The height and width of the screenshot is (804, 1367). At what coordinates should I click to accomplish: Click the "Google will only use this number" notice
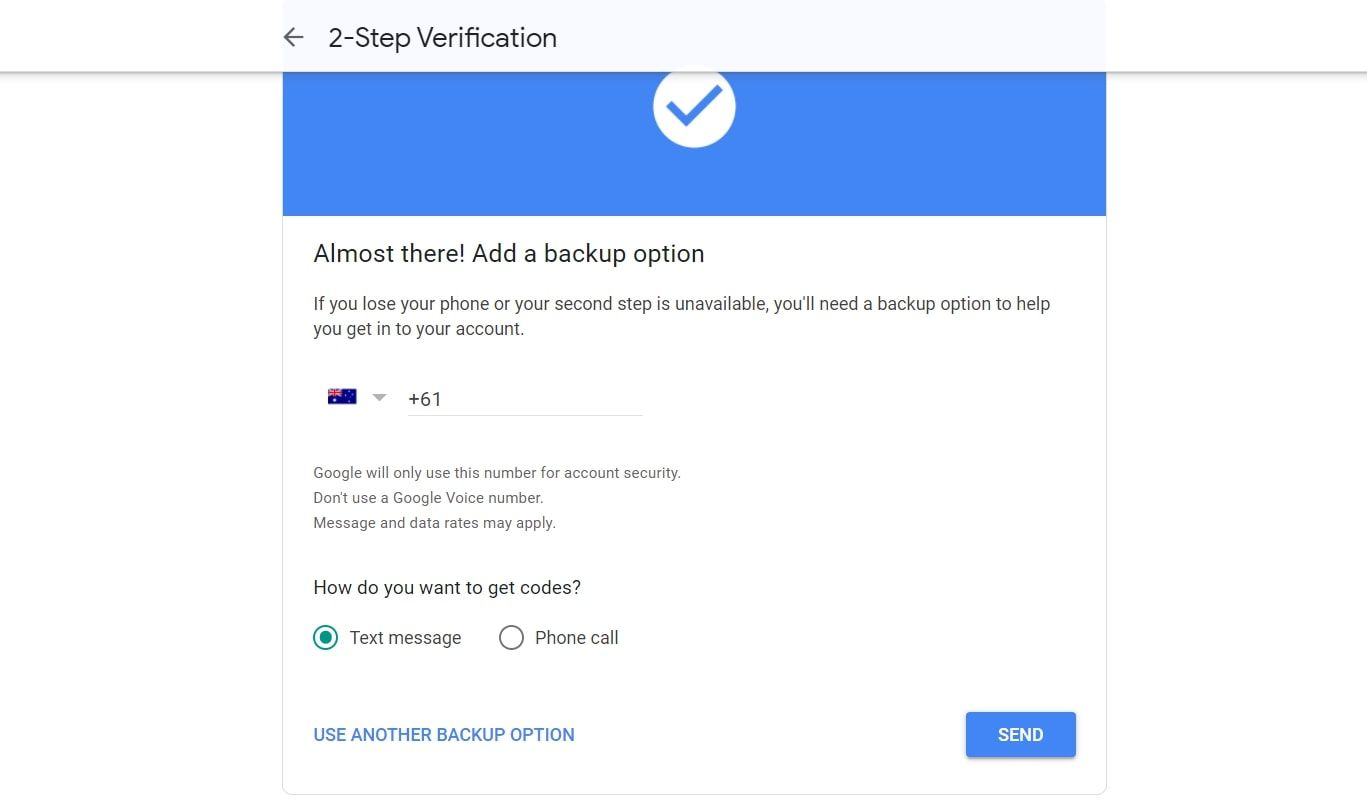[x=497, y=473]
